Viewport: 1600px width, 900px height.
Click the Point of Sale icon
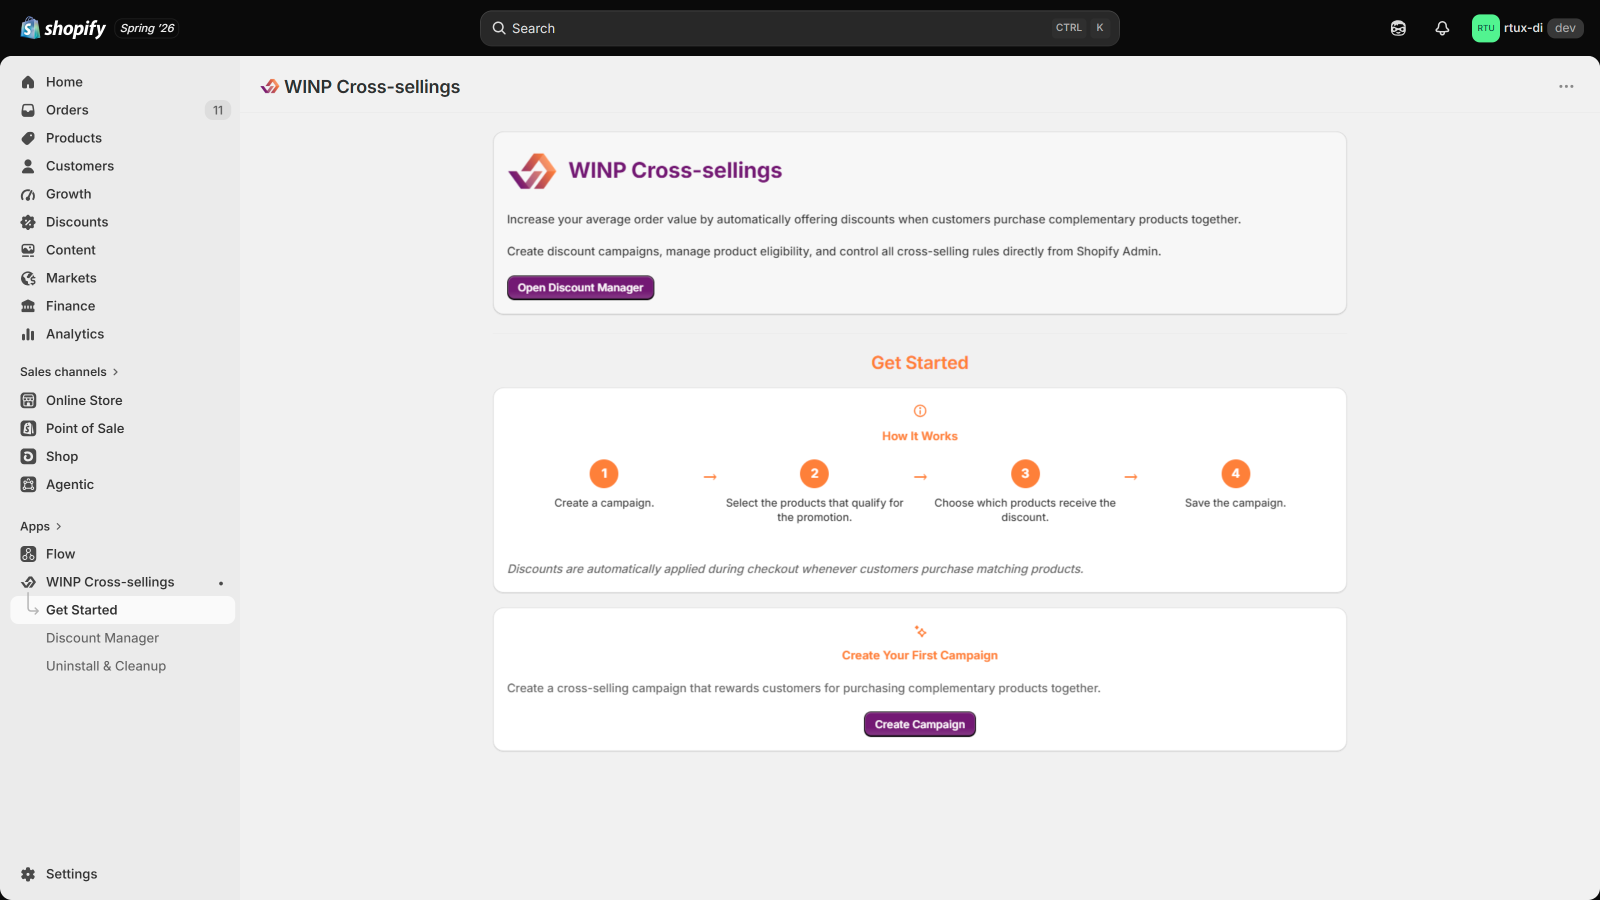(x=28, y=428)
